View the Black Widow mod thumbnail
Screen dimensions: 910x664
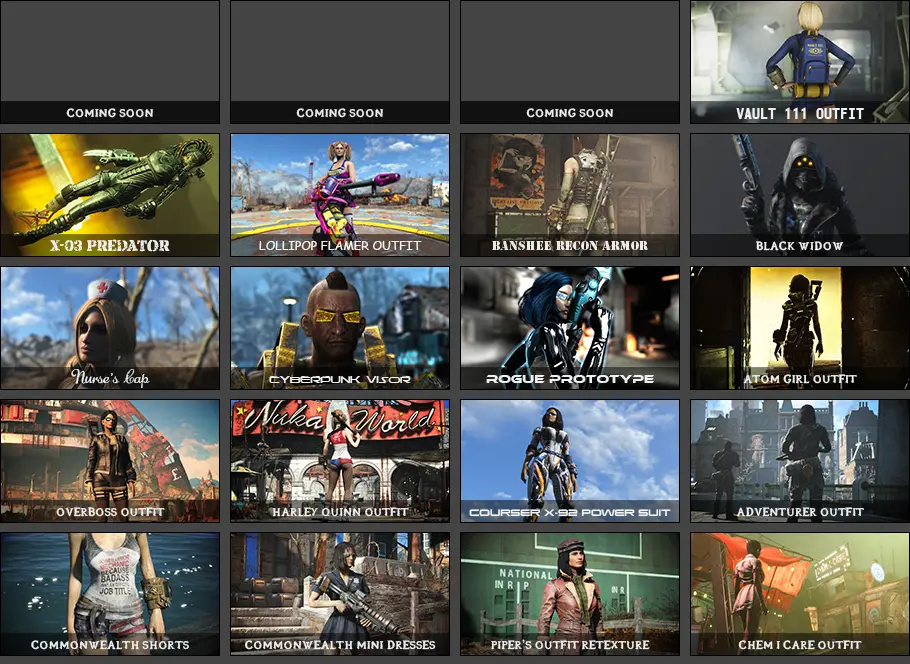(800, 195)
